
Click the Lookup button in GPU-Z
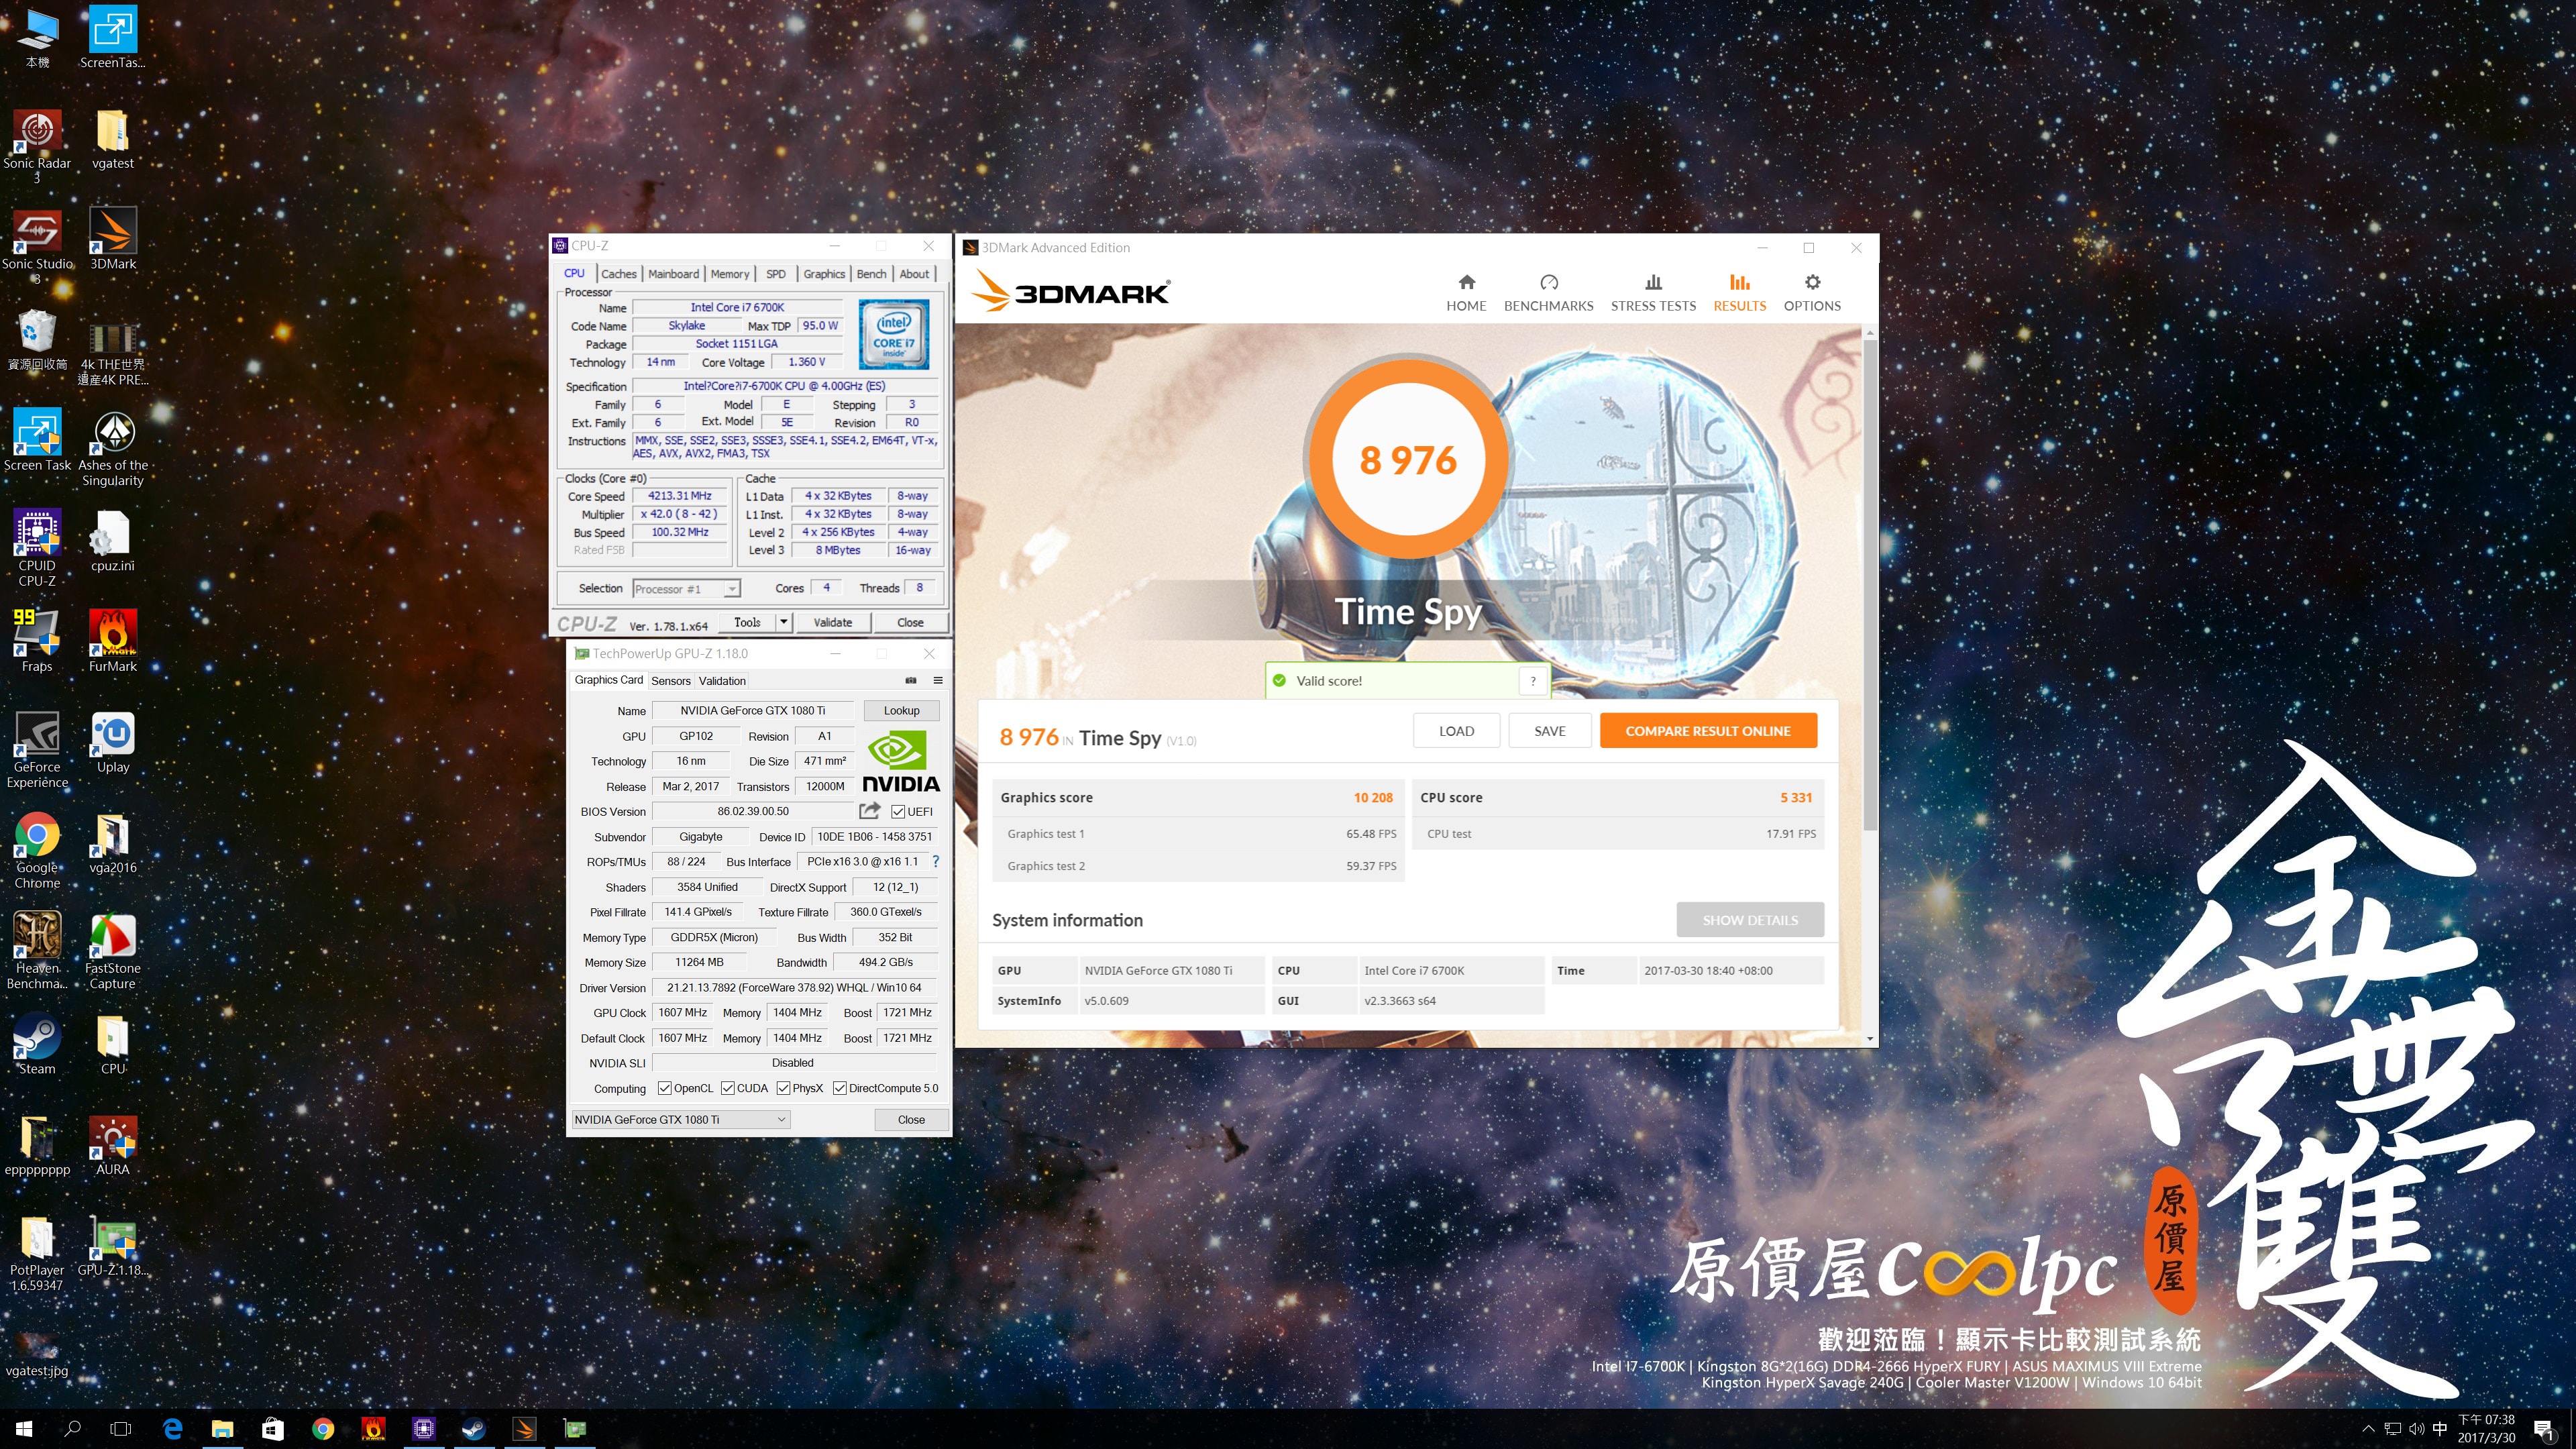[901, 711]
